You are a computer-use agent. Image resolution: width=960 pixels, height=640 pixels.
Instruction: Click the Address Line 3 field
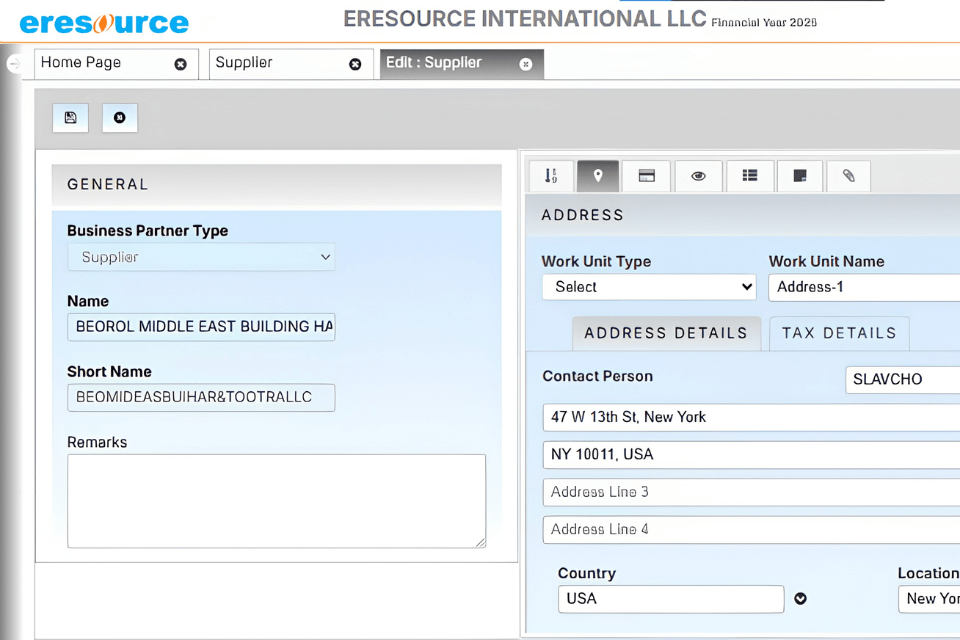pos(751,492)
